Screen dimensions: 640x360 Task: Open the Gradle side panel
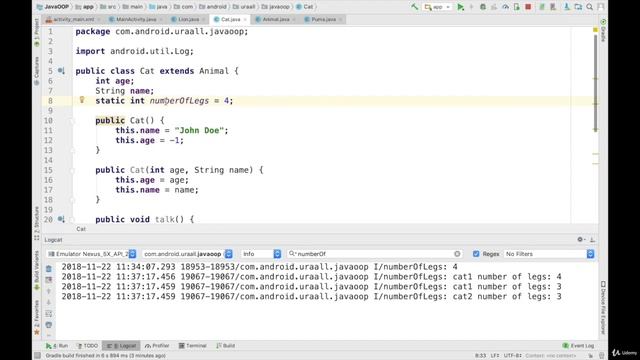coord(603,30)
